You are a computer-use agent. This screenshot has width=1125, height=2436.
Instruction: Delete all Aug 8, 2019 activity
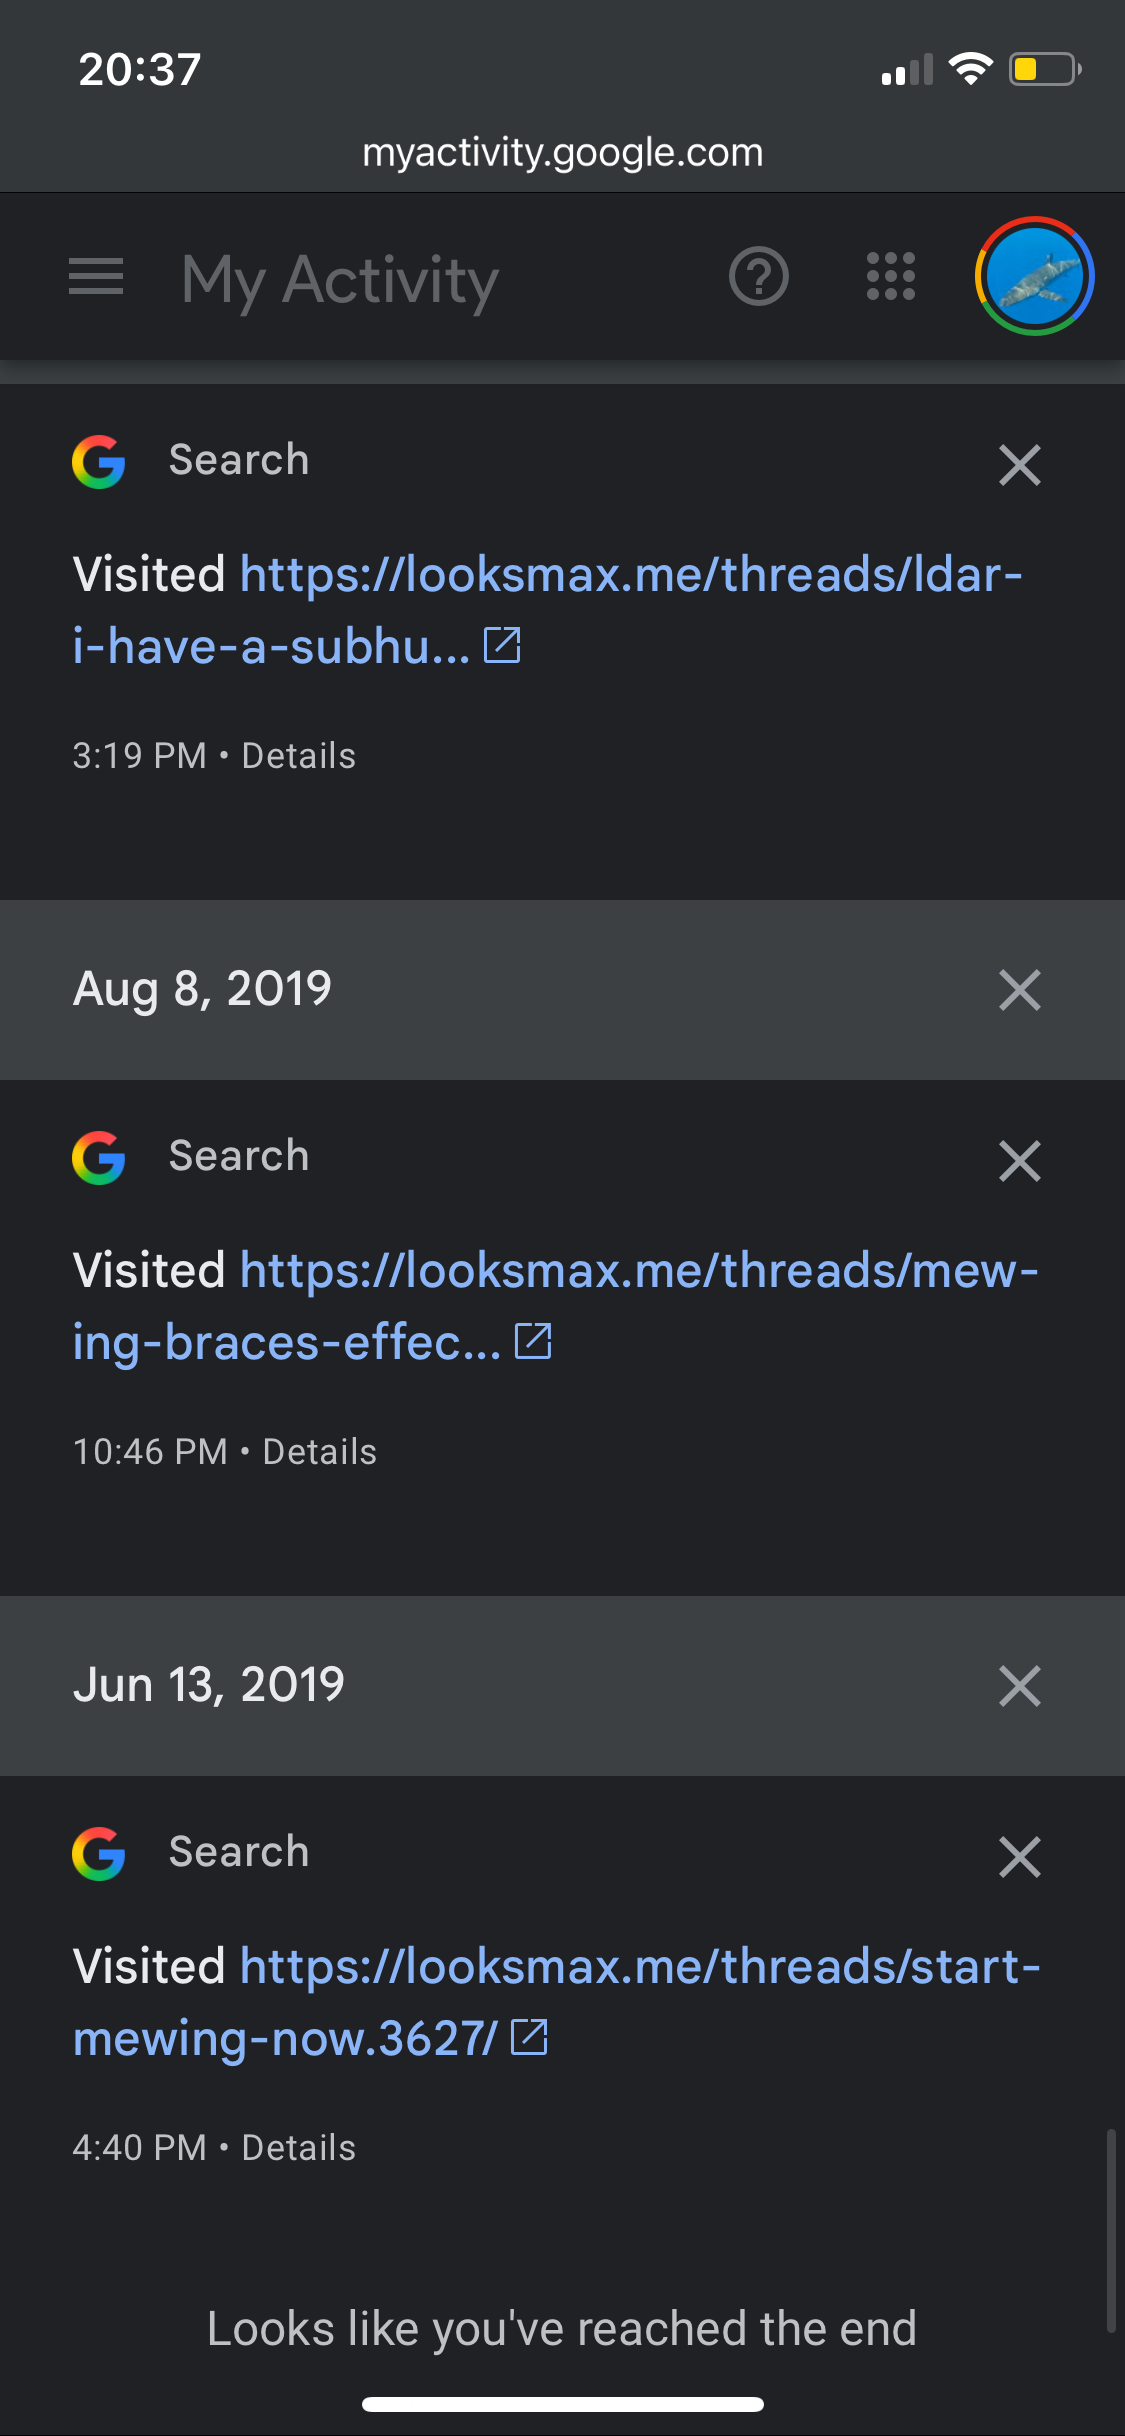click(x=1019, y=990)
